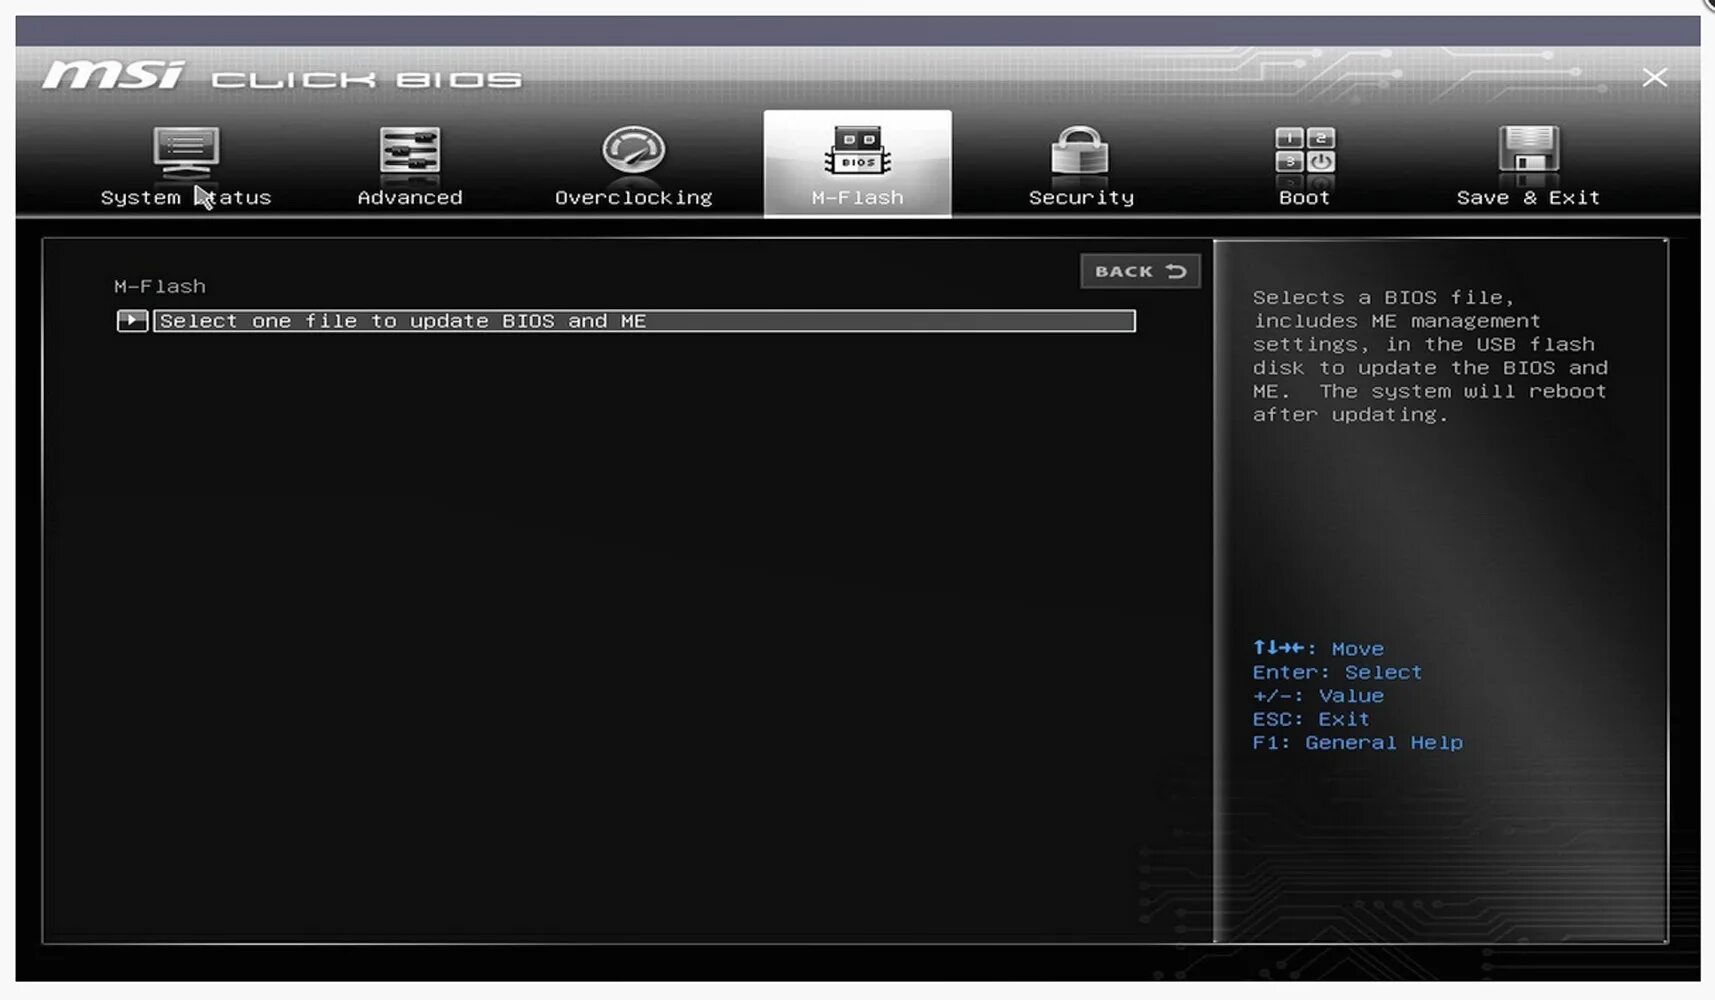The width and height of the screenshot is (1715, 1000).
Task: Switch to the Boot tab label
Action: (1305, 198)
